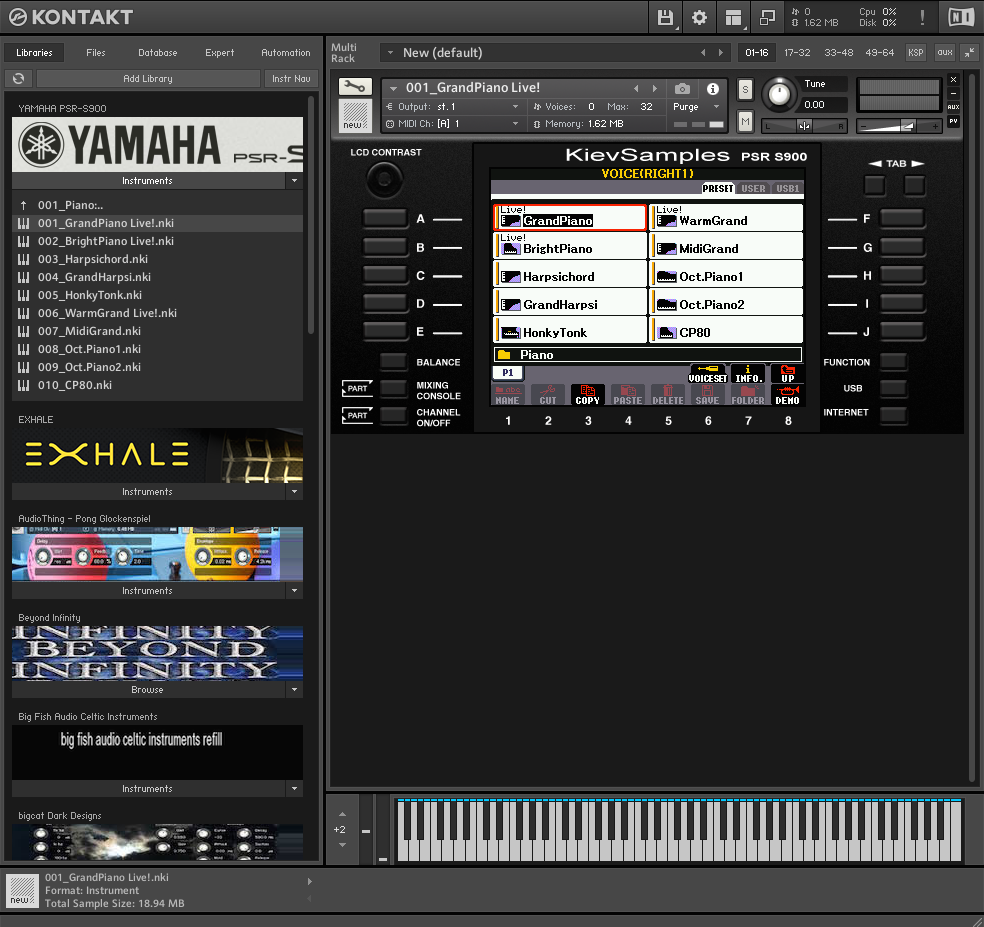The image size is (984, 927).
Task: Click the FOLDER icon on LCD
Action: (x=748, y=395)
